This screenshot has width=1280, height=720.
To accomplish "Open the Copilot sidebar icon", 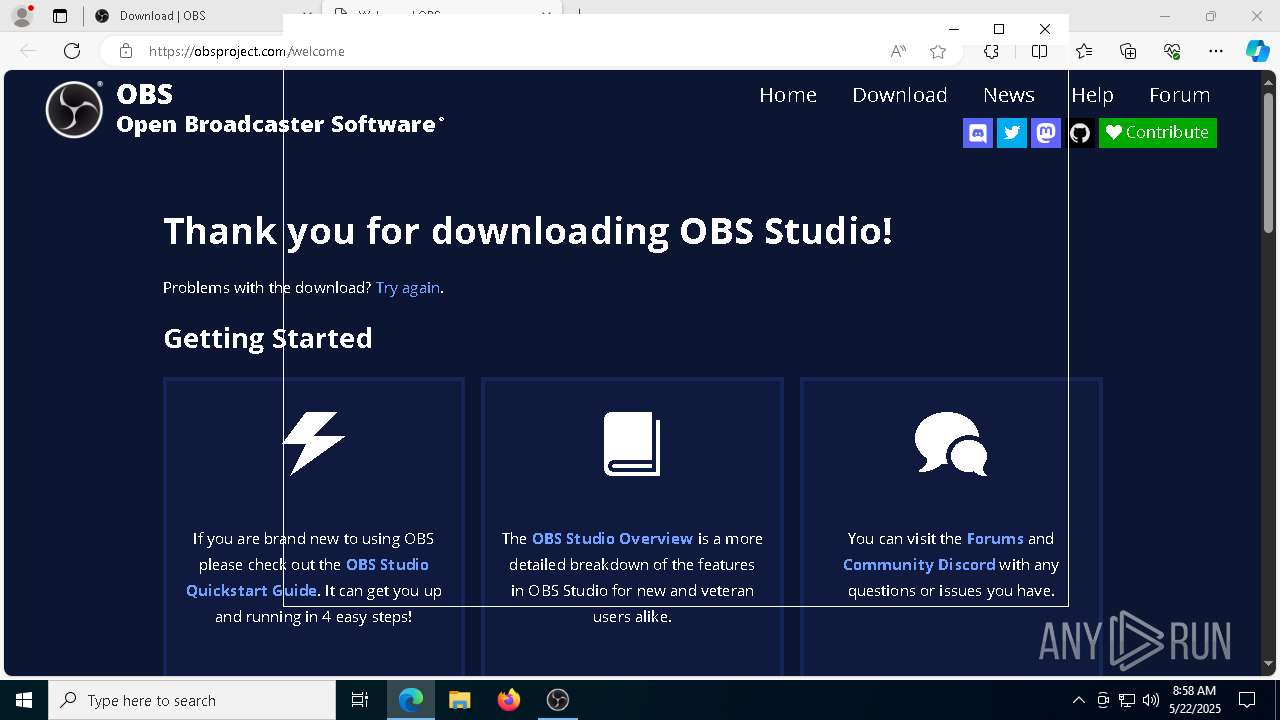I will [x=1257, y=51].
